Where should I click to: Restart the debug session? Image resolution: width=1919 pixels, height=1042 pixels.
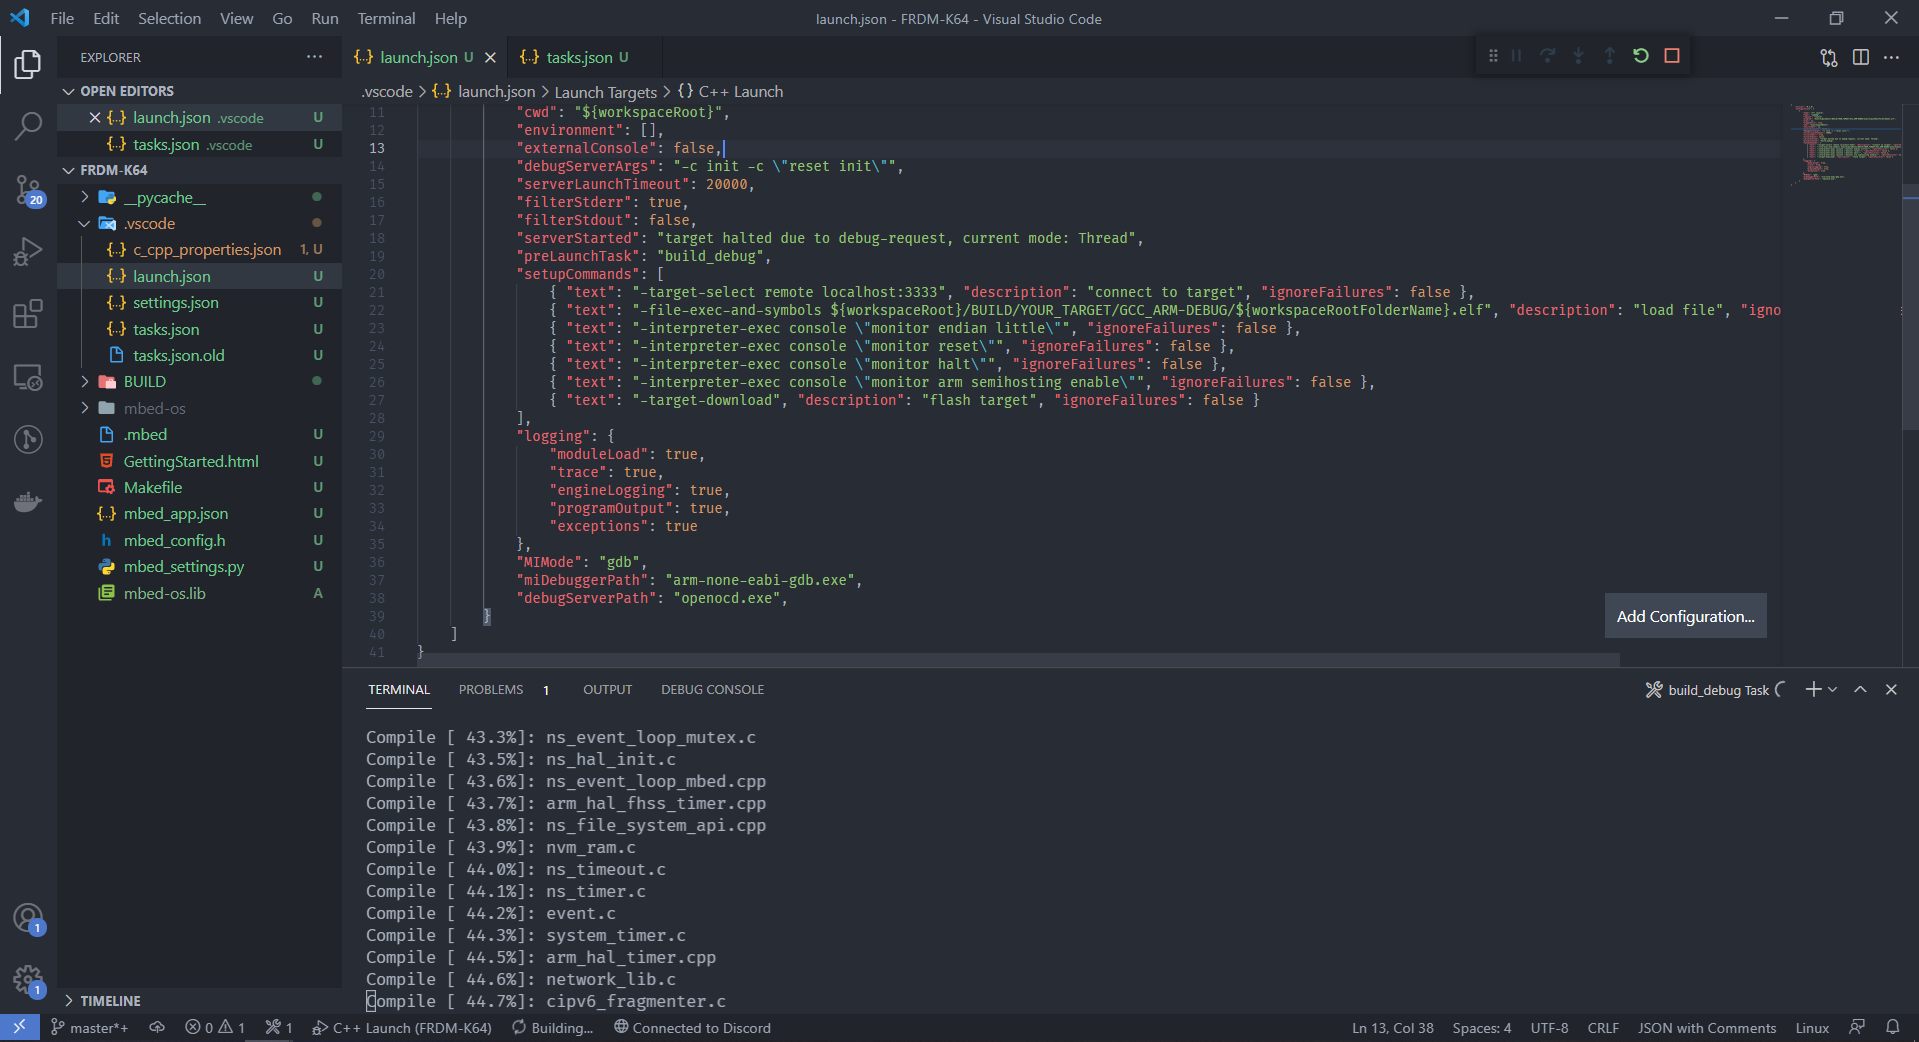point(1640,56)
